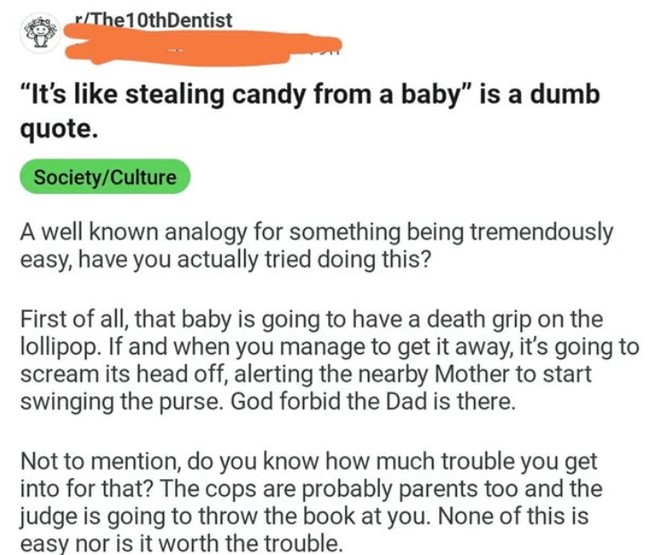The width and height of the screenshot is (650, 555).
Task: Select the orange redacted username area
Action: click(x=204, y=45)
